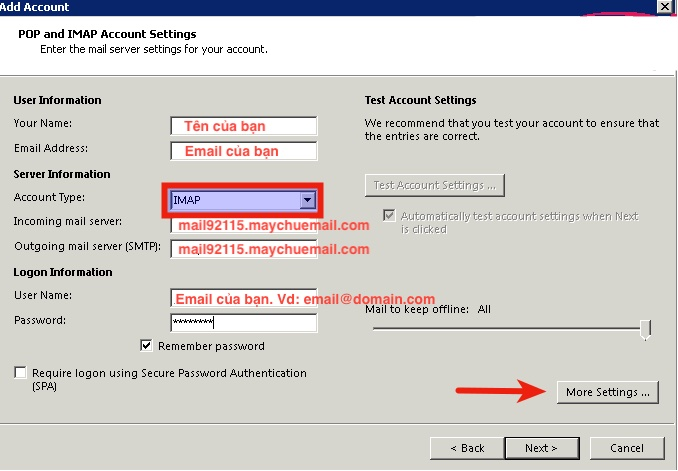Click the Add Account title bar
Viewport: 678px width, 471px height.
click(300, 7)
